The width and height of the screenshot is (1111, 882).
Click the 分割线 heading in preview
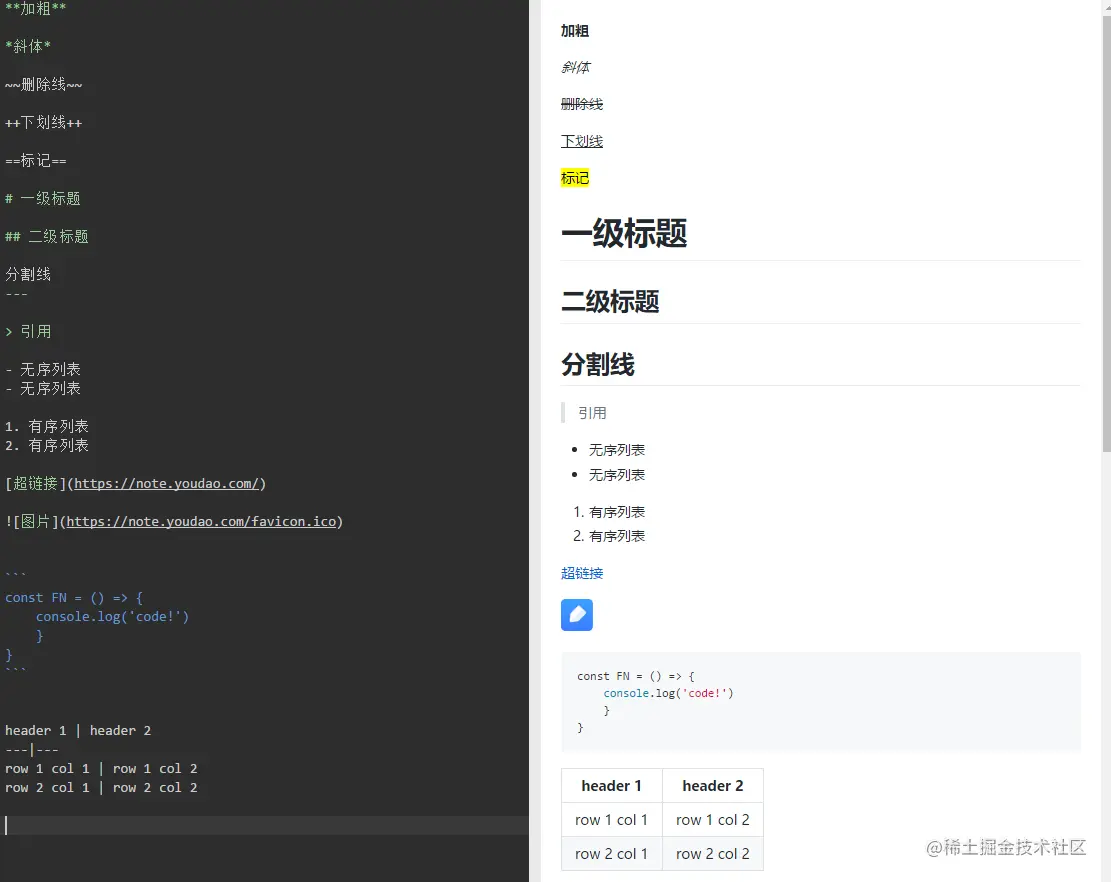[598, 364]
